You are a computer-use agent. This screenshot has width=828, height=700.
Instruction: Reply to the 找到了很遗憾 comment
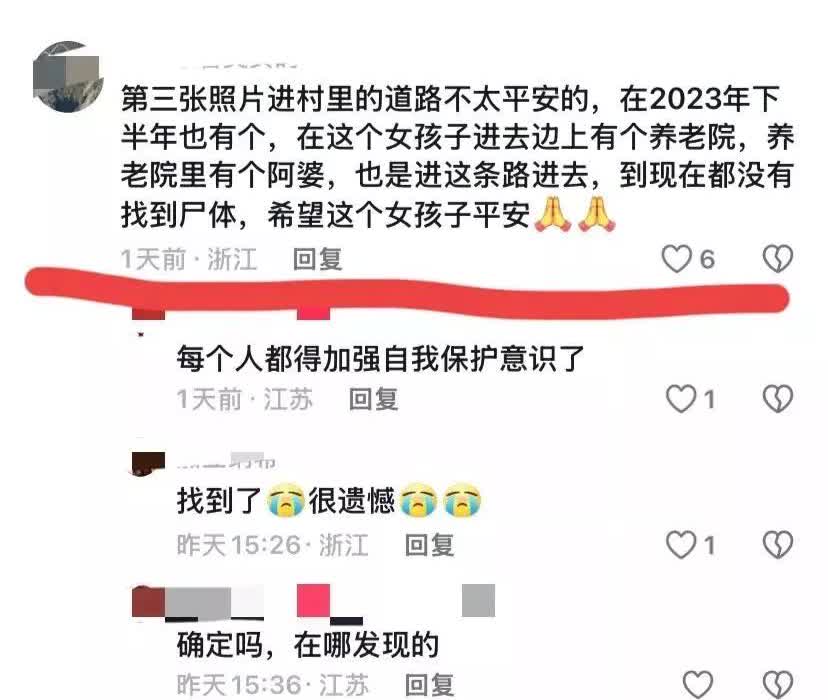[429, 545]
